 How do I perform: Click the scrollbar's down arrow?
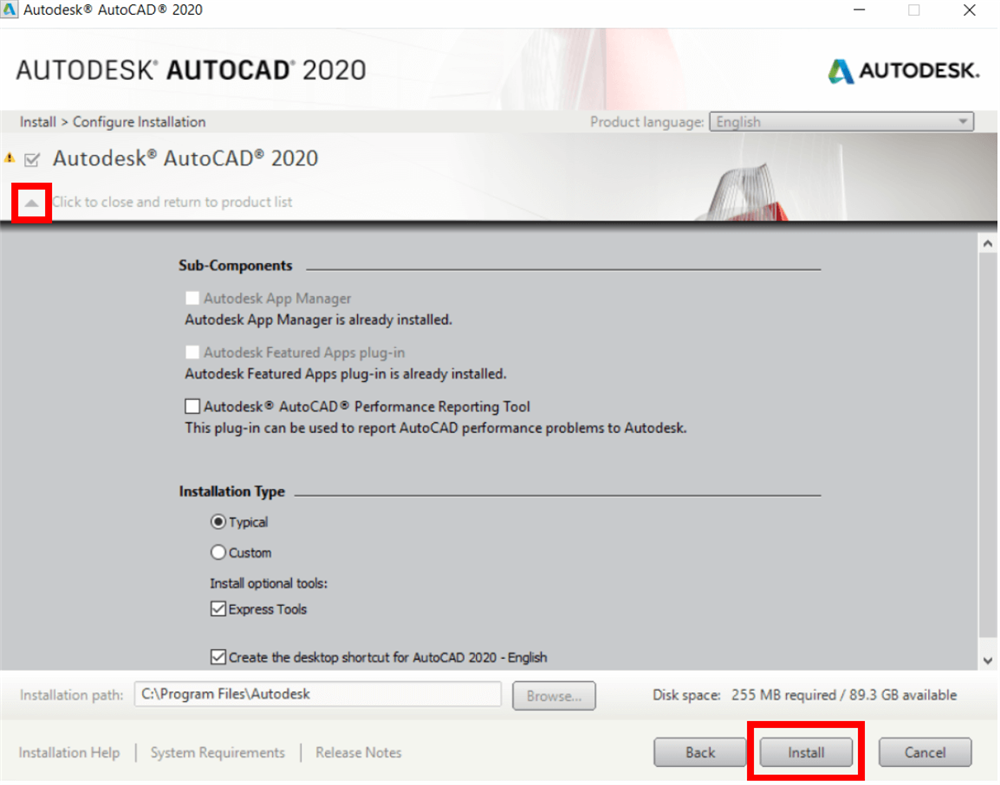pos(987,661)
